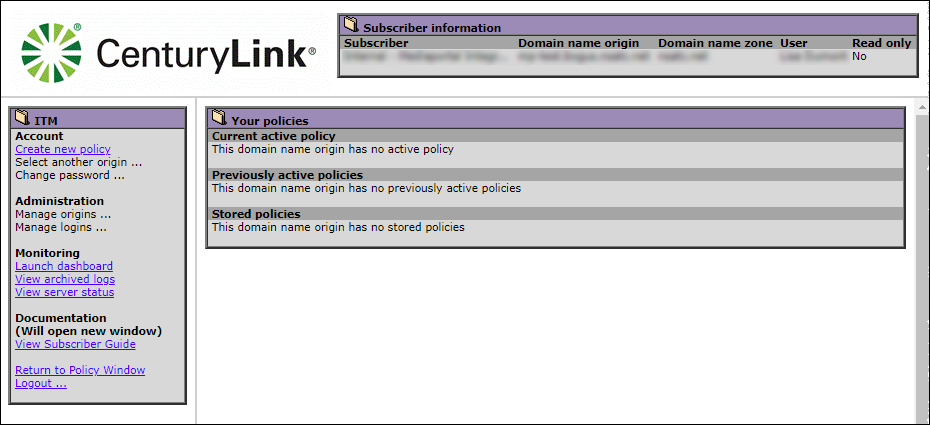This screenshot has height=425, width=930.
Task: Open Manage logins
Action: coord(61,227)
